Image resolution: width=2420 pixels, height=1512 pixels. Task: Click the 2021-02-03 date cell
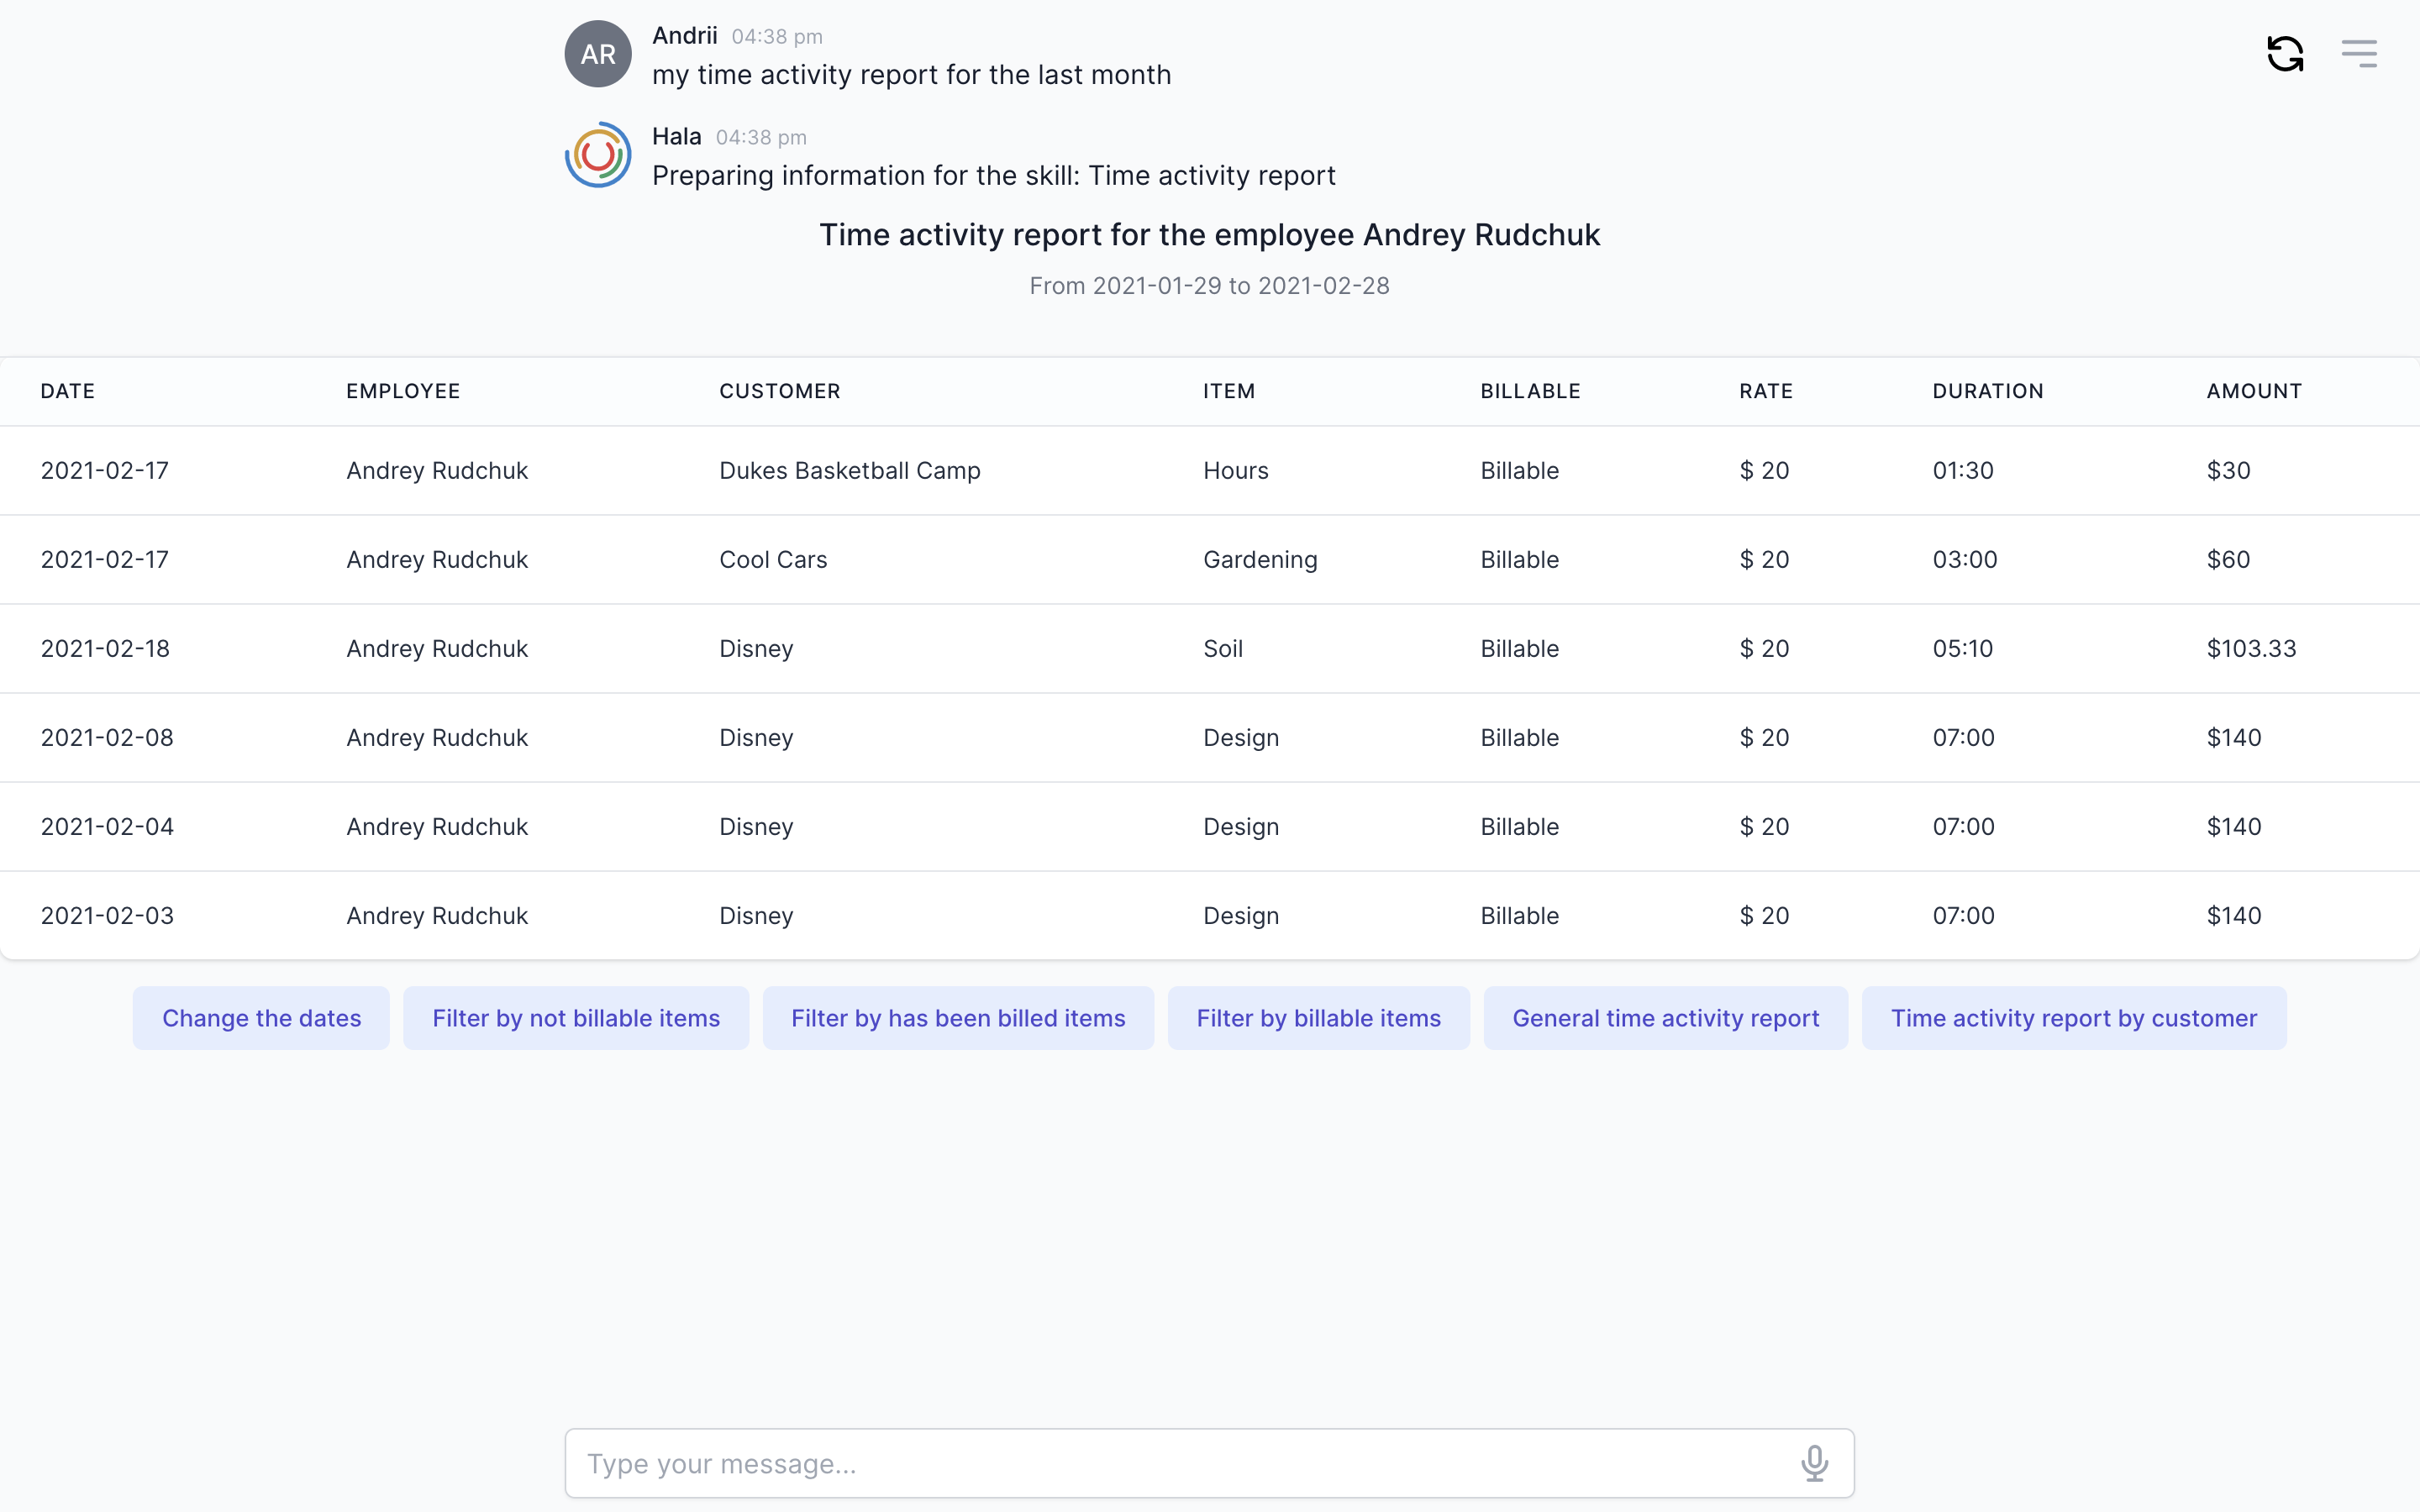[x=107, y=915]
